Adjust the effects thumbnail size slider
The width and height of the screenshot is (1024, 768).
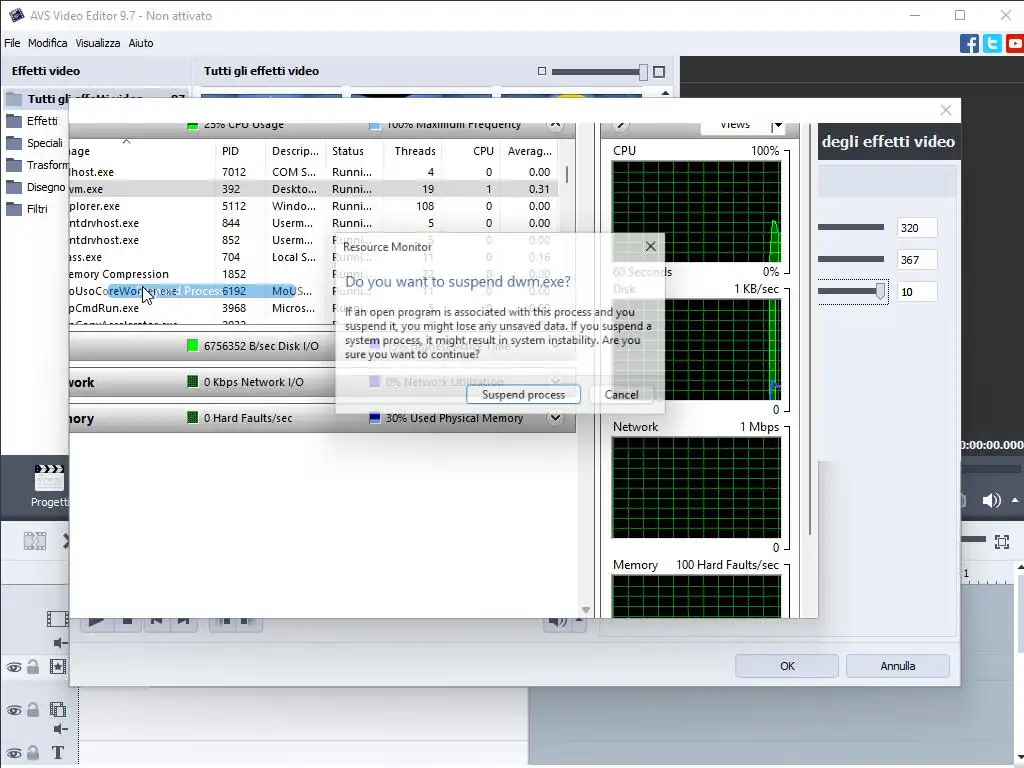643,72
